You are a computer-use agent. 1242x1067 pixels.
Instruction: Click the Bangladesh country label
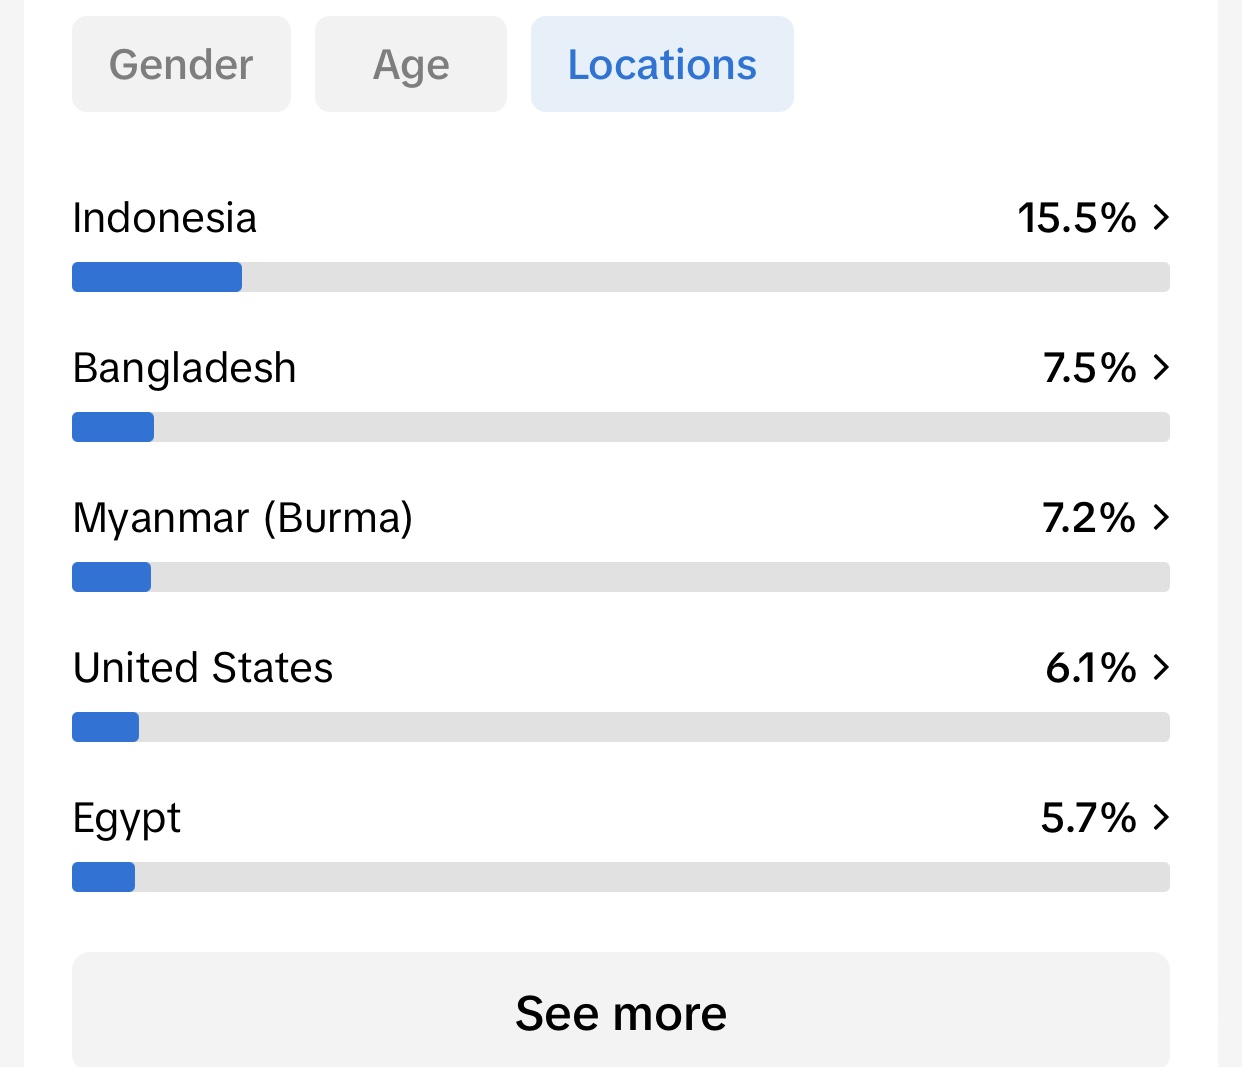(185, 368)
